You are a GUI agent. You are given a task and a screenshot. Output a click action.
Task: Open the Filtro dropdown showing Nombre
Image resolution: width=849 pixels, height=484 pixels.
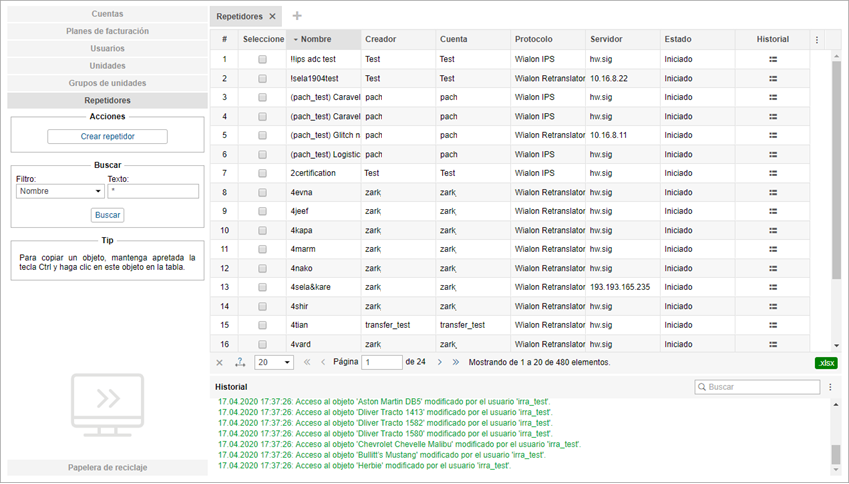(60, 191)
